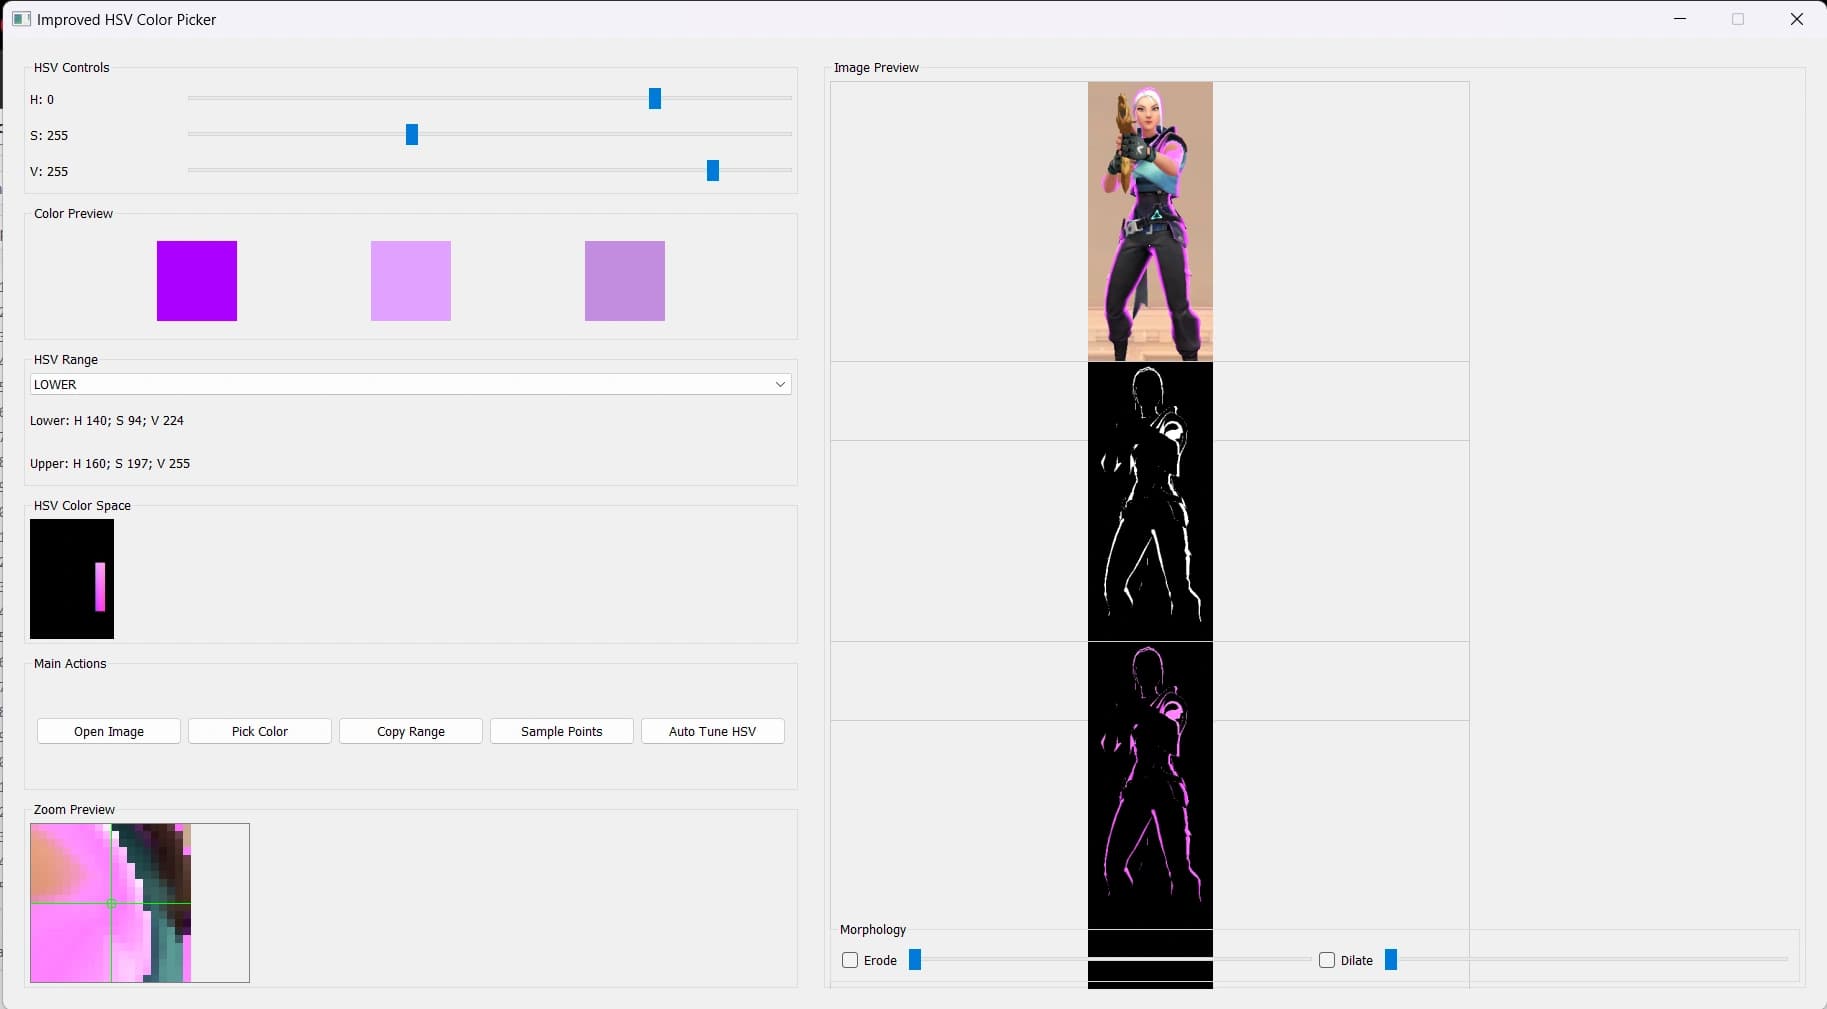Click the application icon in the titlebar

[21, 18]
